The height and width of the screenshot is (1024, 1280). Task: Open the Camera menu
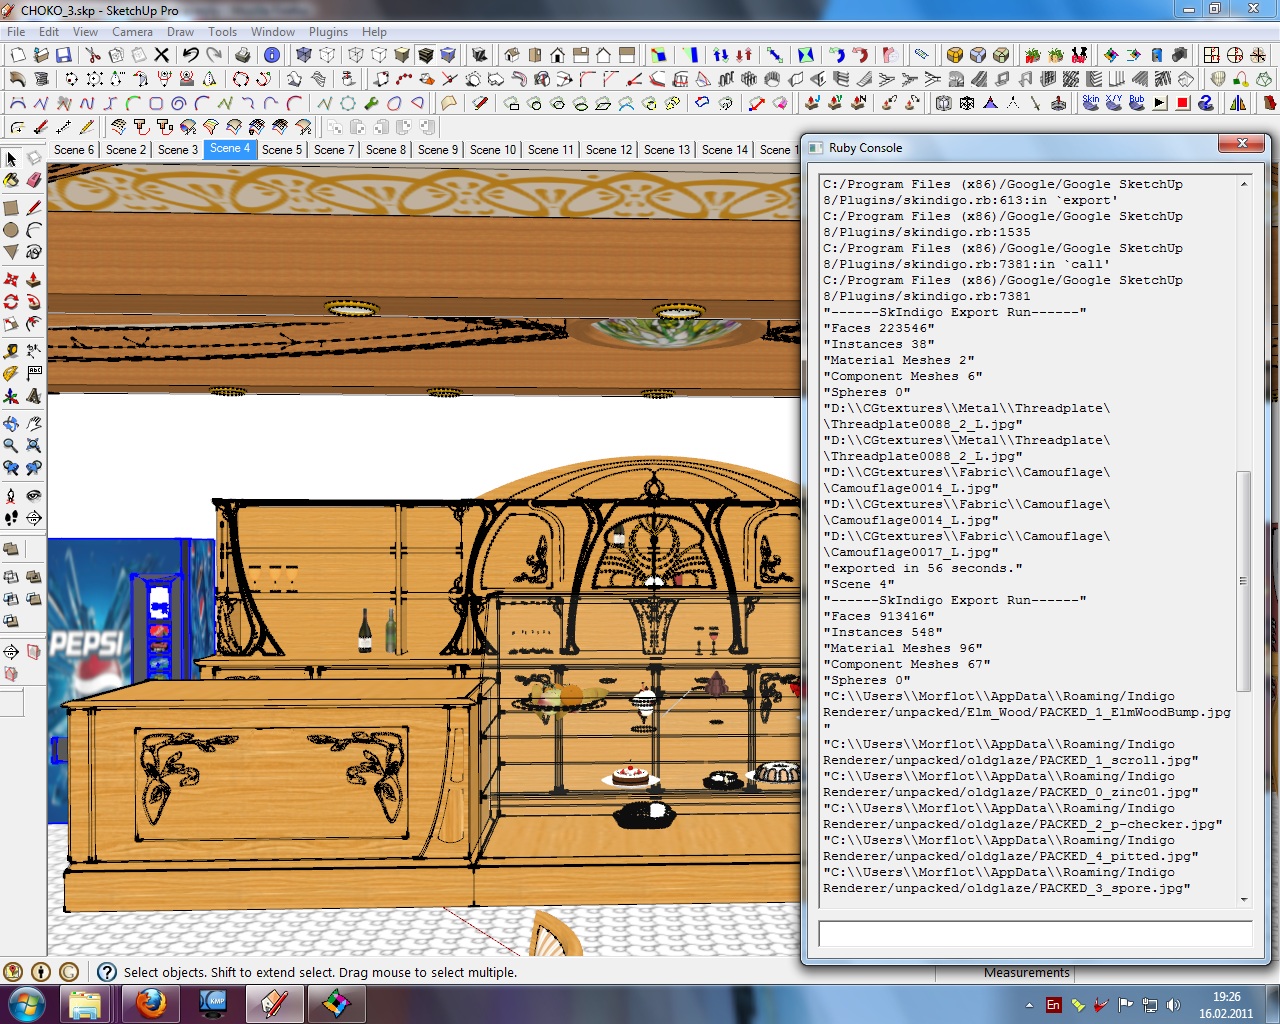(x=132, y=32)
